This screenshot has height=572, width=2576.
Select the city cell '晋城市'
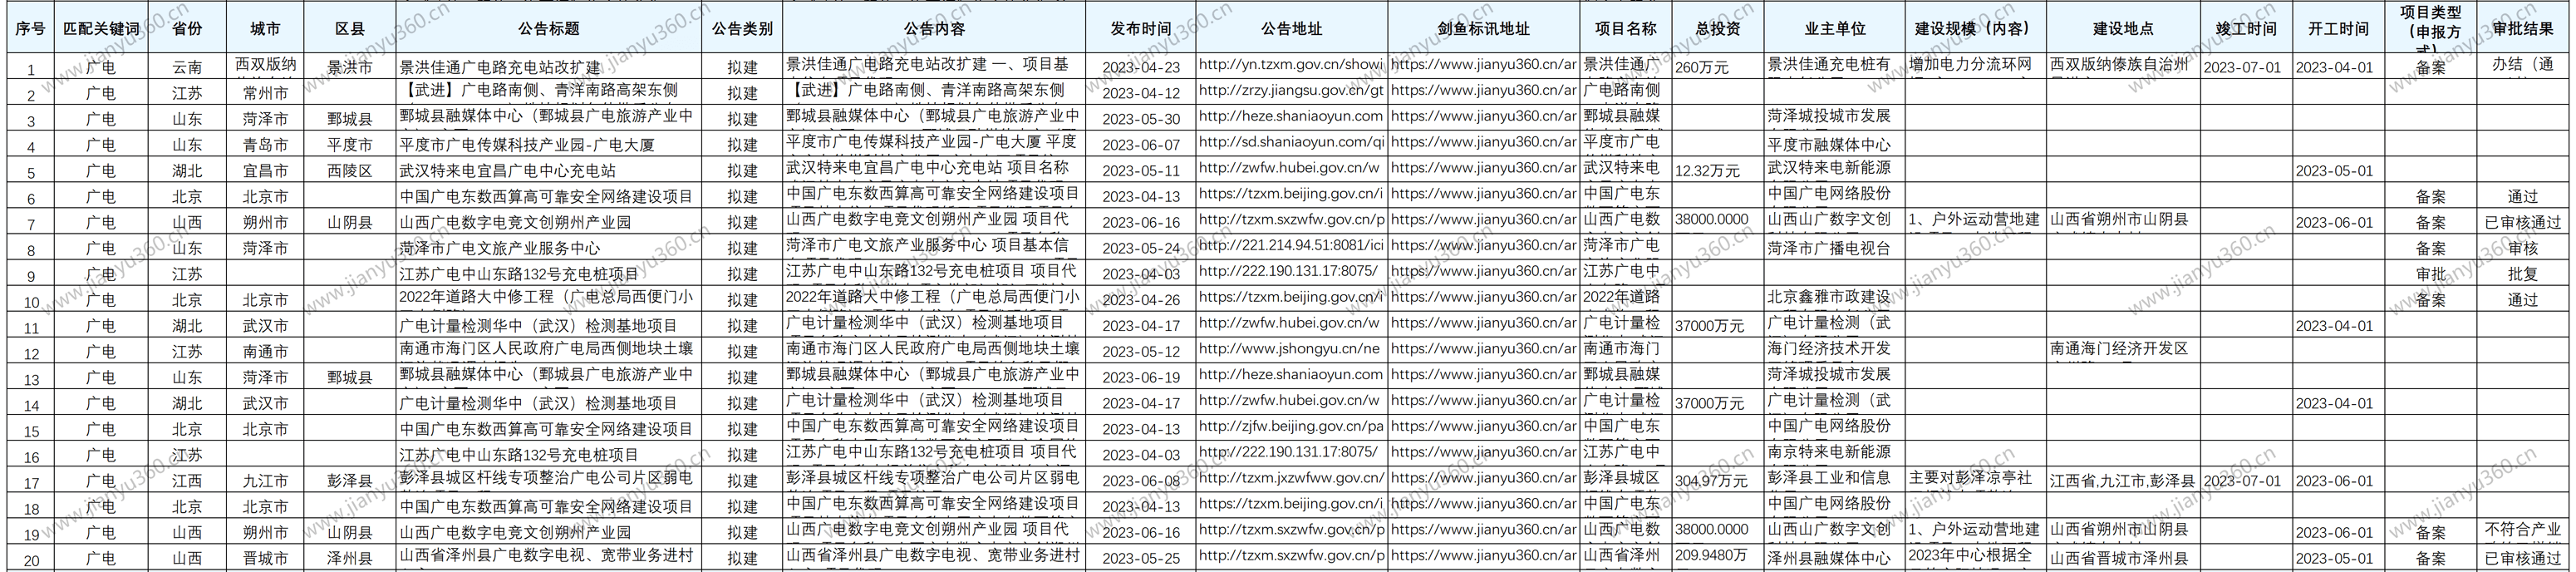click(x=265, y=558)
